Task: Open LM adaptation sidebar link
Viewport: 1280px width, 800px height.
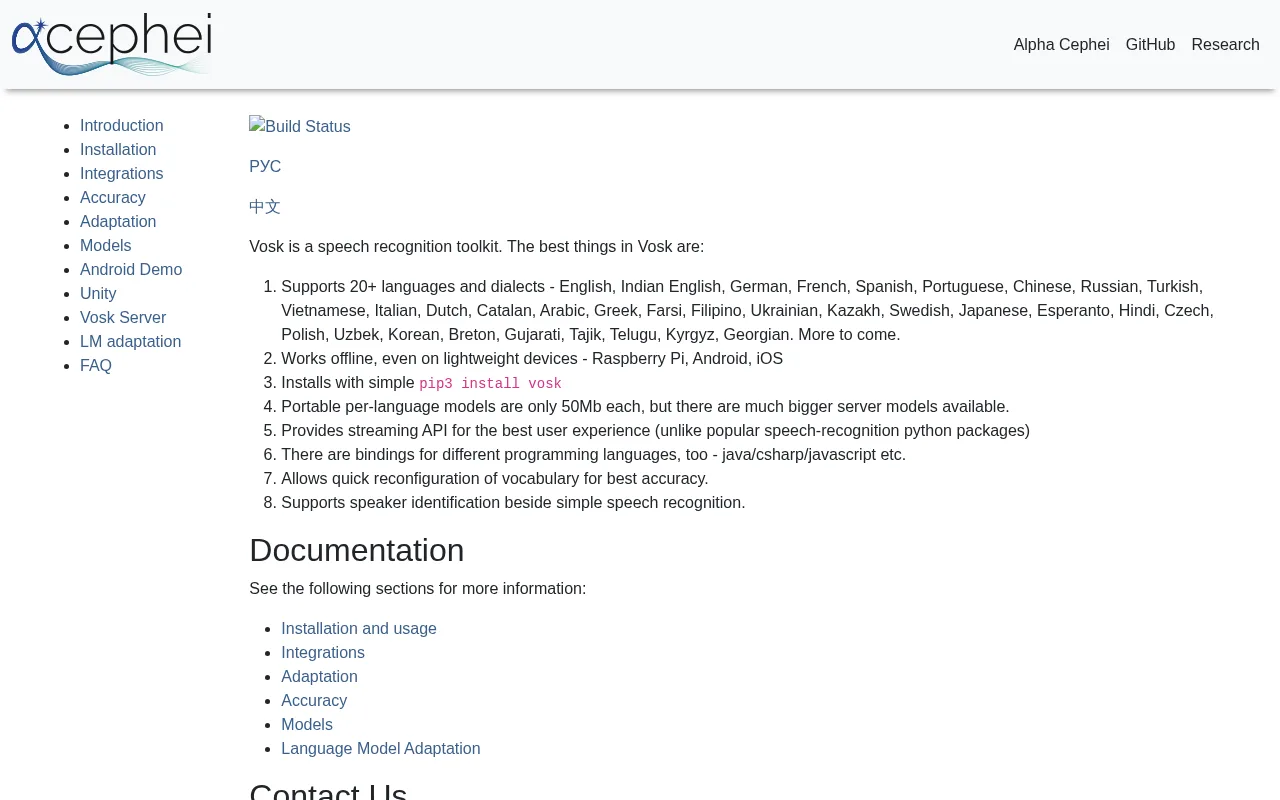Action: pyautogui.click(x=130, y=342)
